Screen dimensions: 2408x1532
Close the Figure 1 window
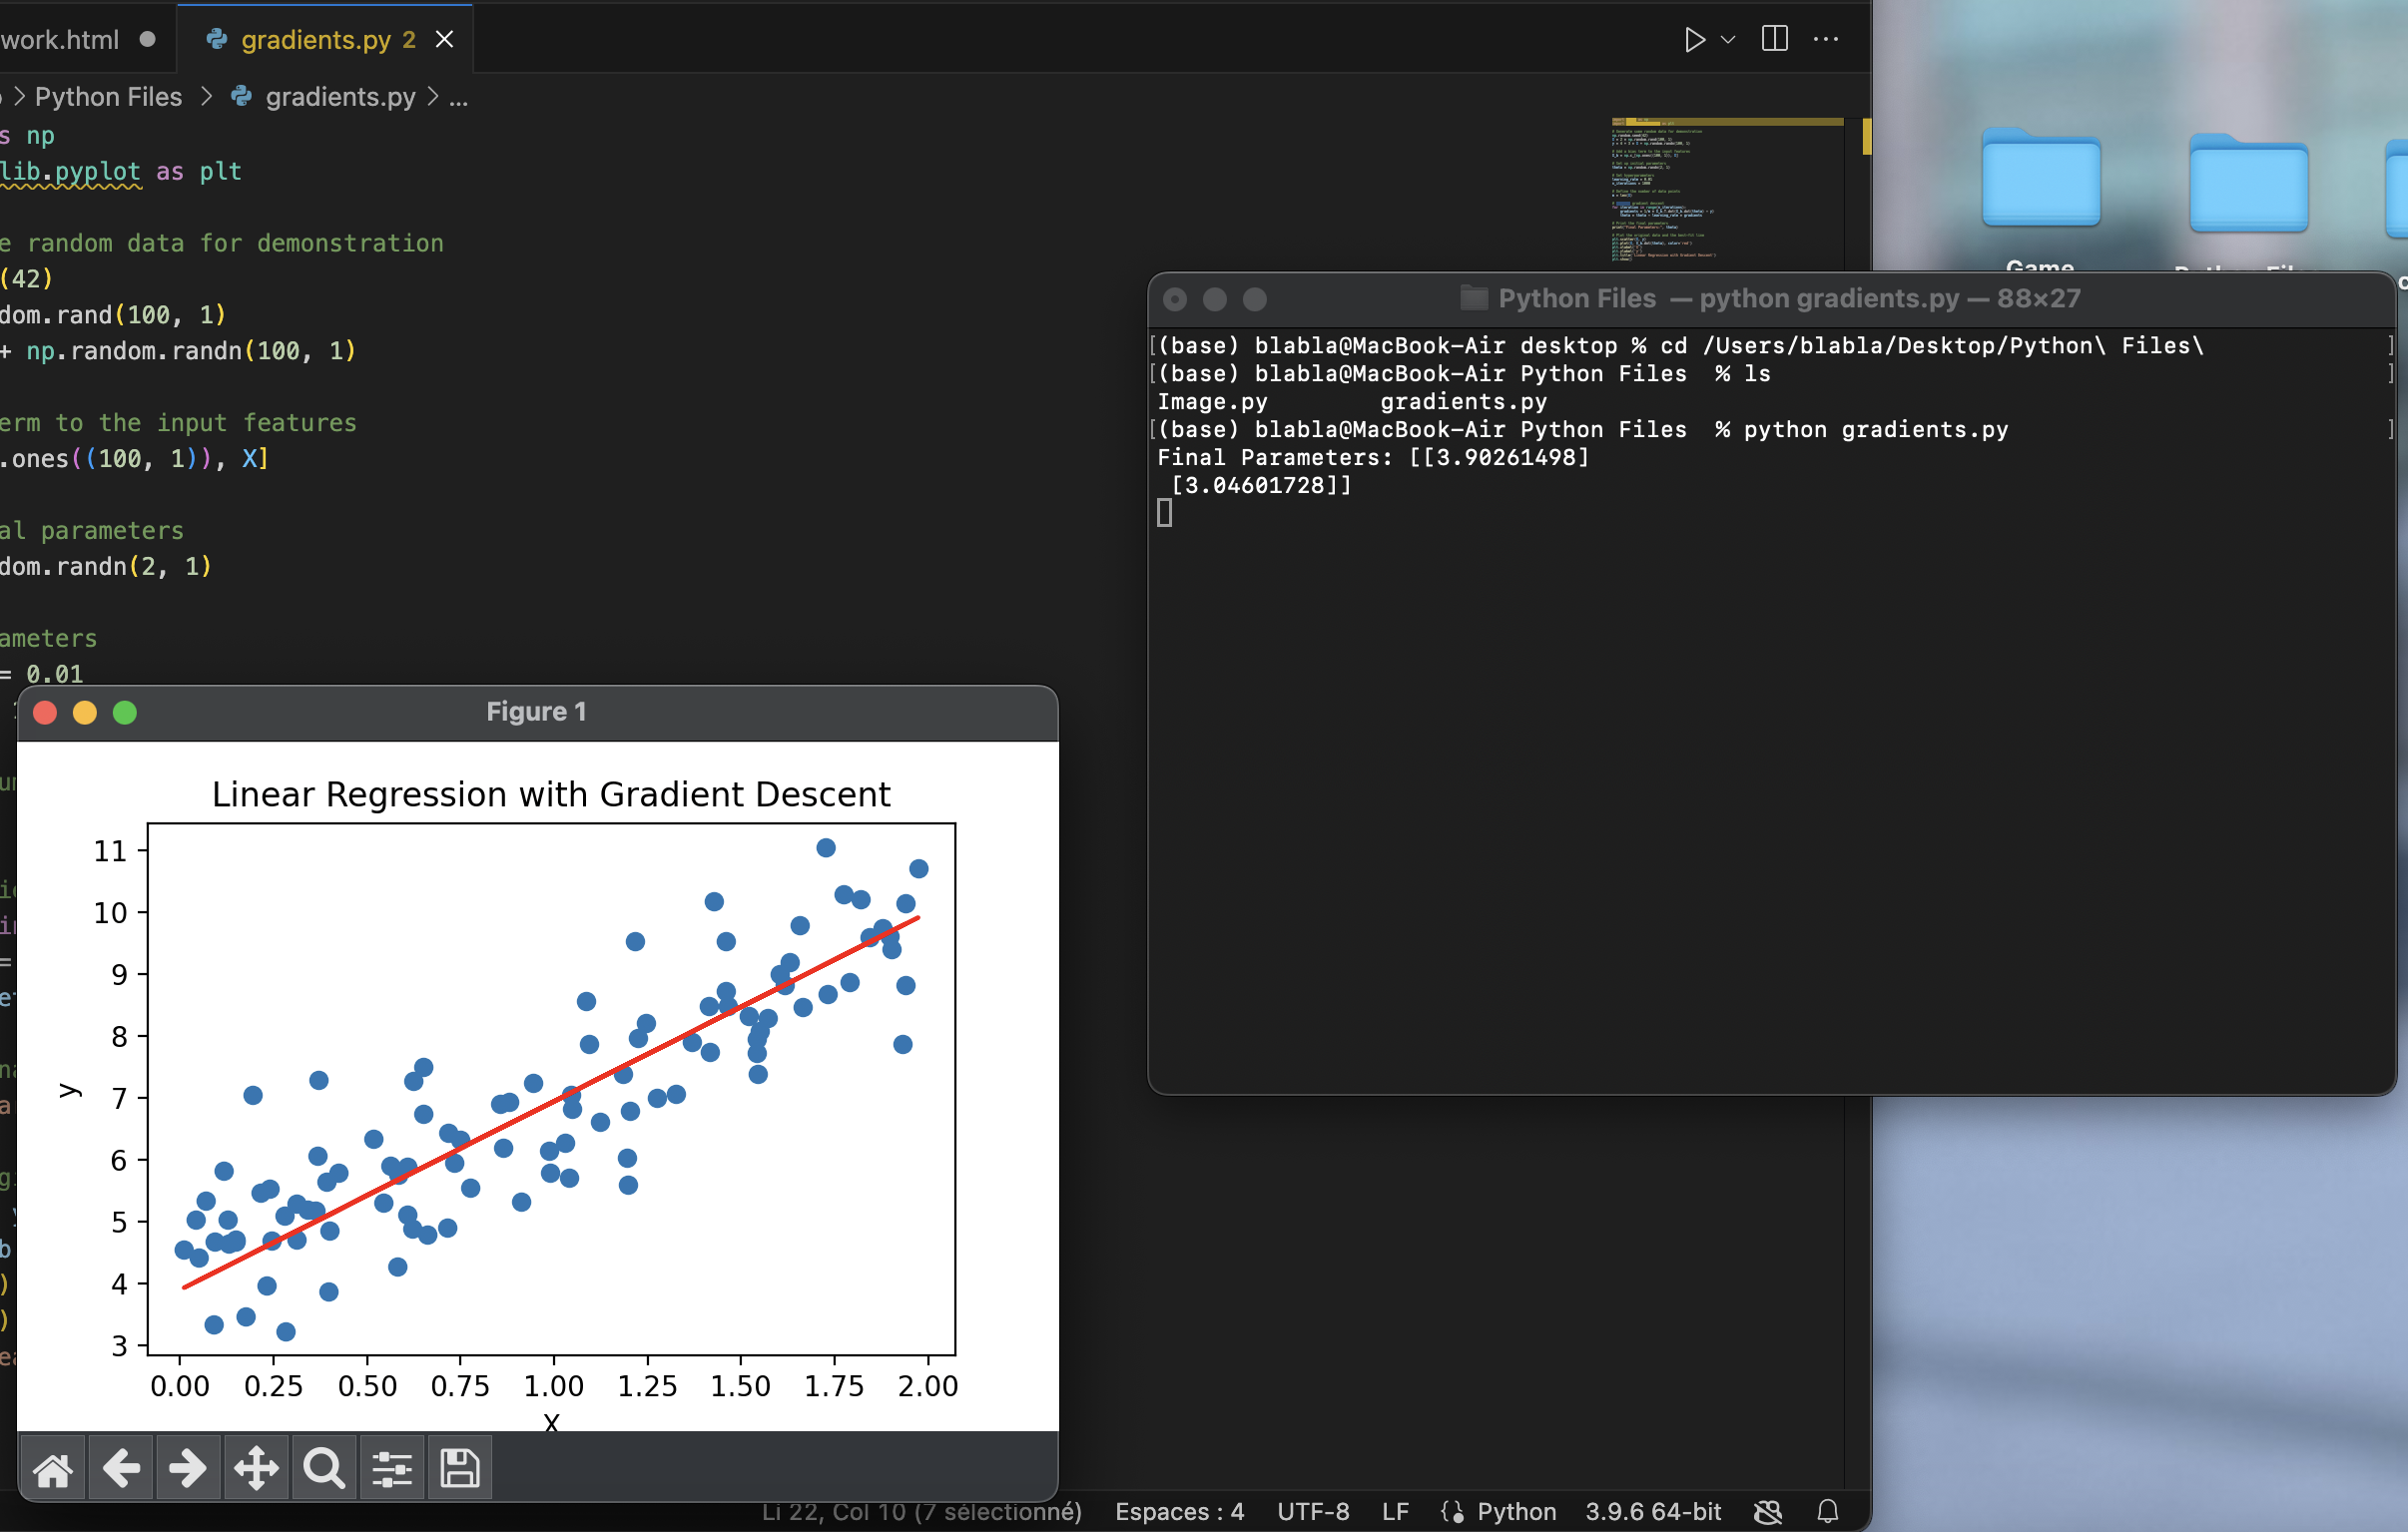click(45, 712)
